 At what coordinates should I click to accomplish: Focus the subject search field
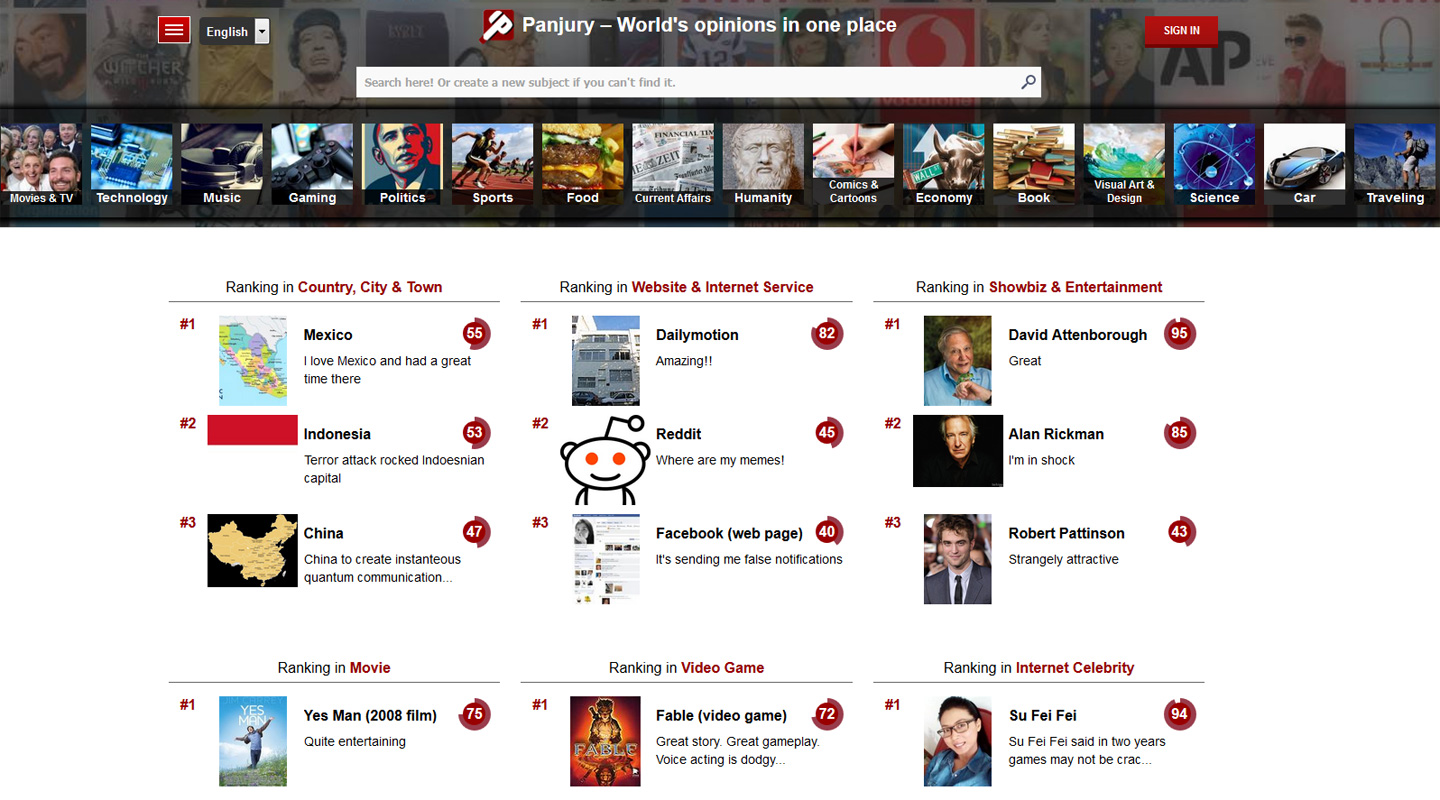698,82
